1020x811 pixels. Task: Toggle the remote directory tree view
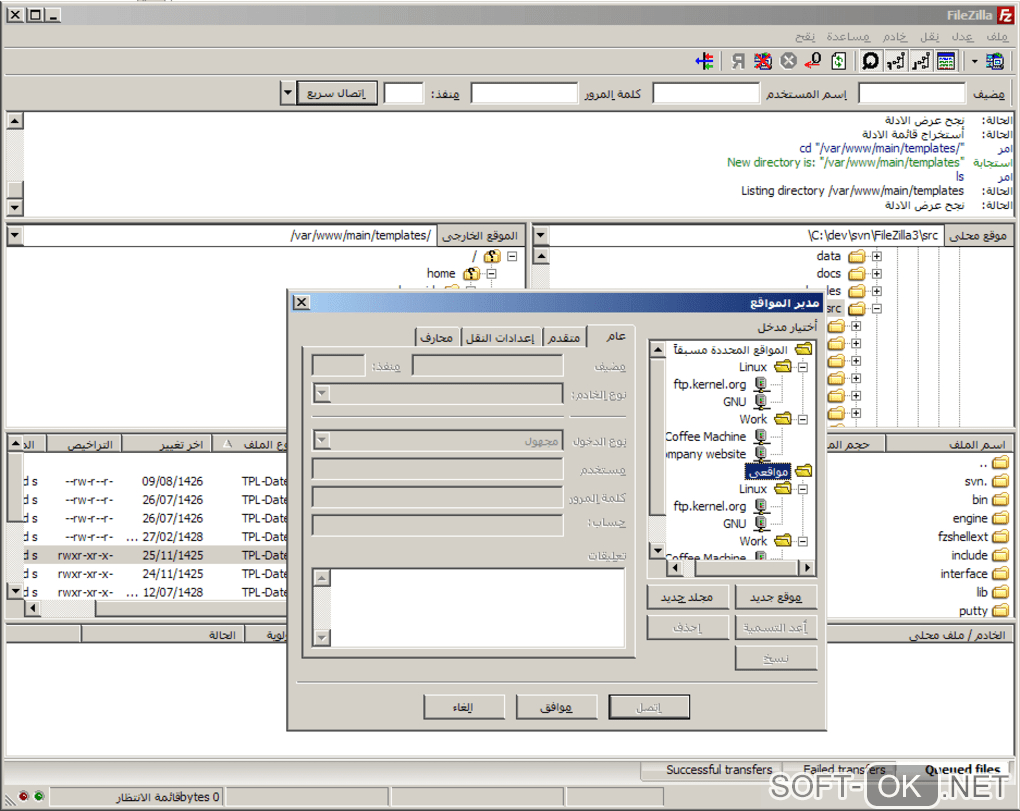tap(896, 62)
